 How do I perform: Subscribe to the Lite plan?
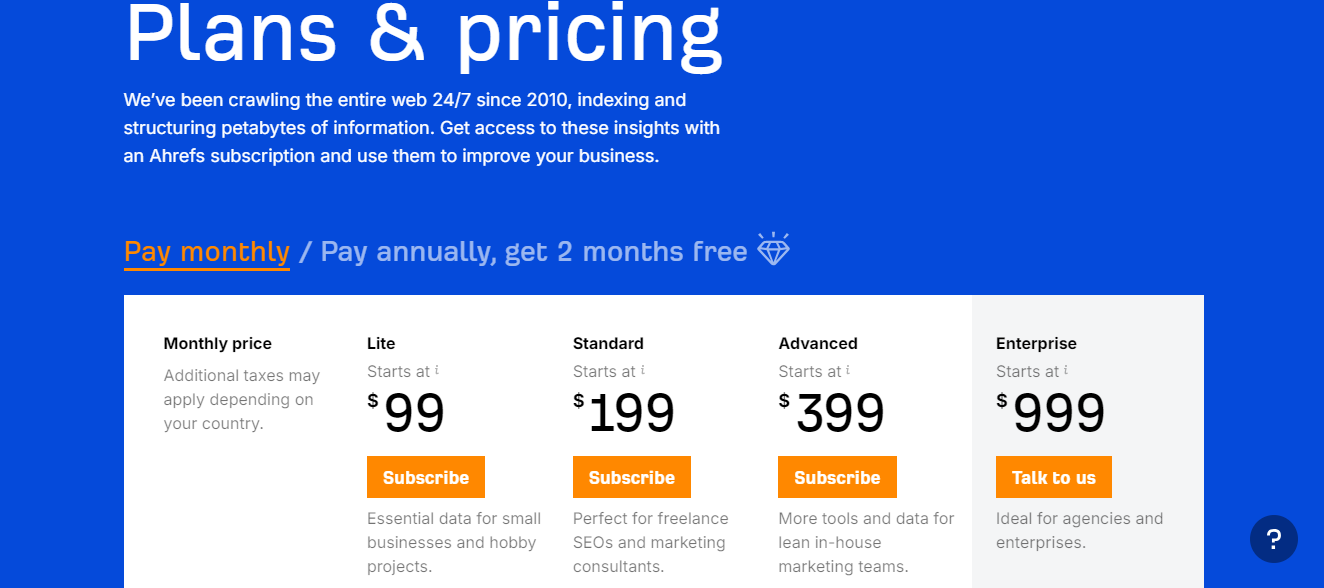(x=425, y=477)
